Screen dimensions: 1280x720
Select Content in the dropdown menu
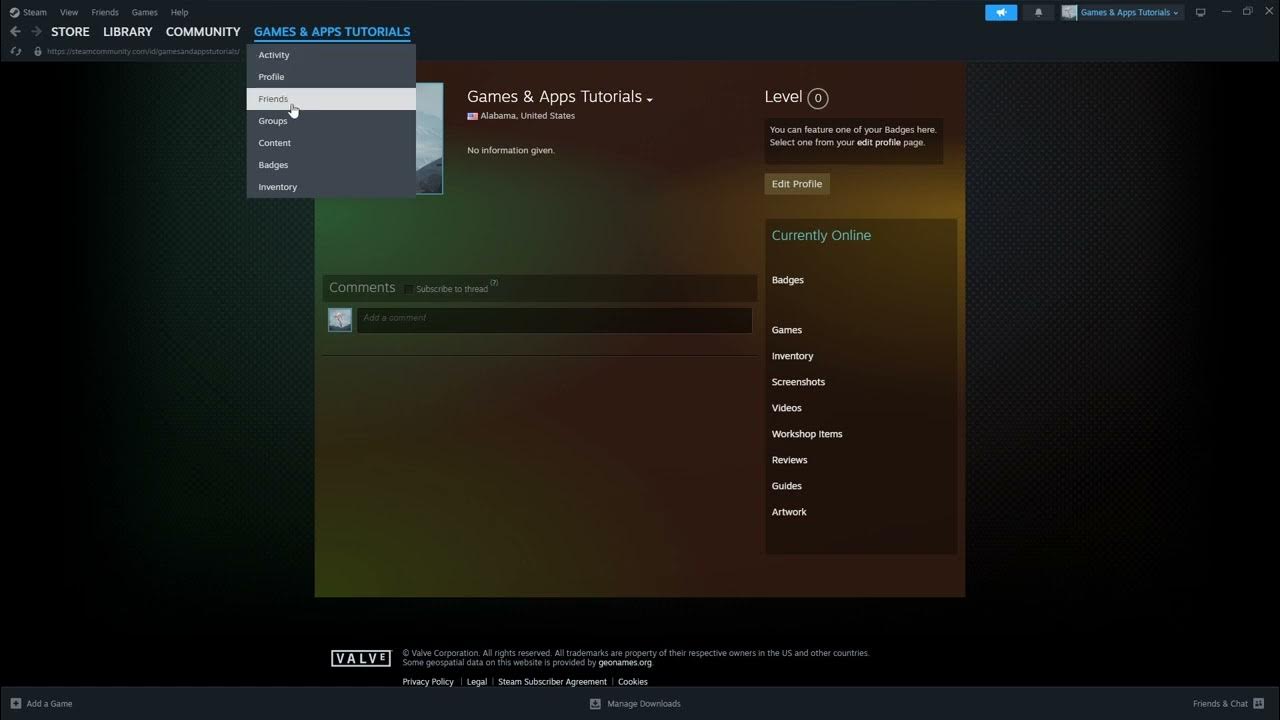[331, 143]
